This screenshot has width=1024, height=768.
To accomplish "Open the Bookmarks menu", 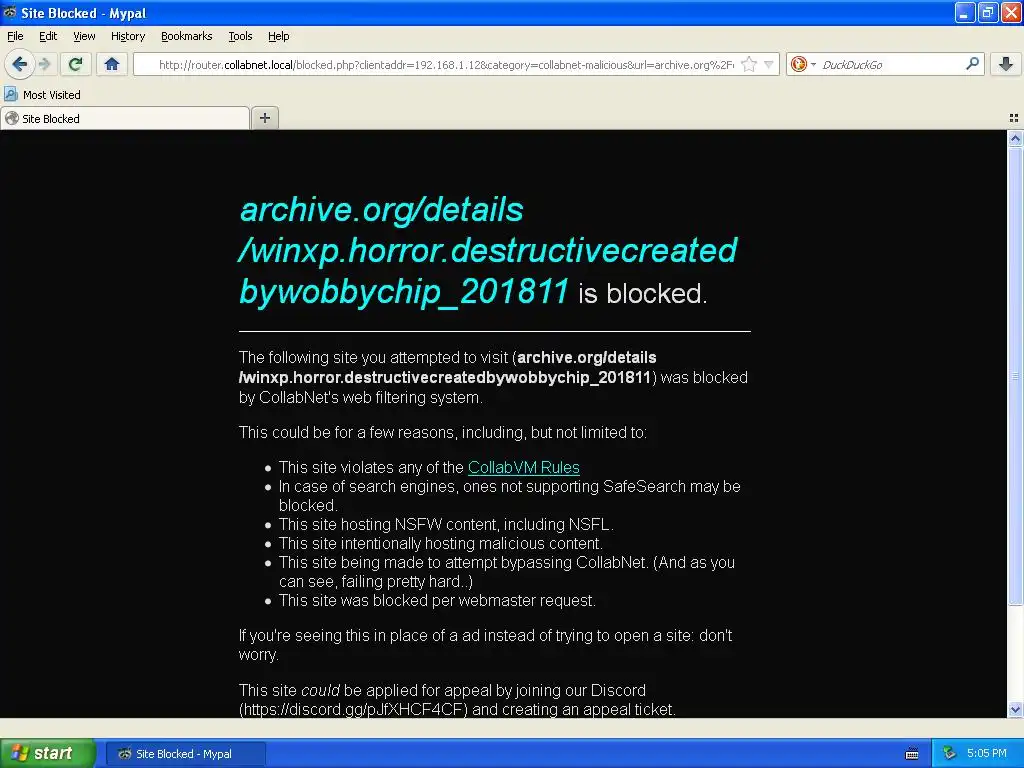I will [187, 36].
